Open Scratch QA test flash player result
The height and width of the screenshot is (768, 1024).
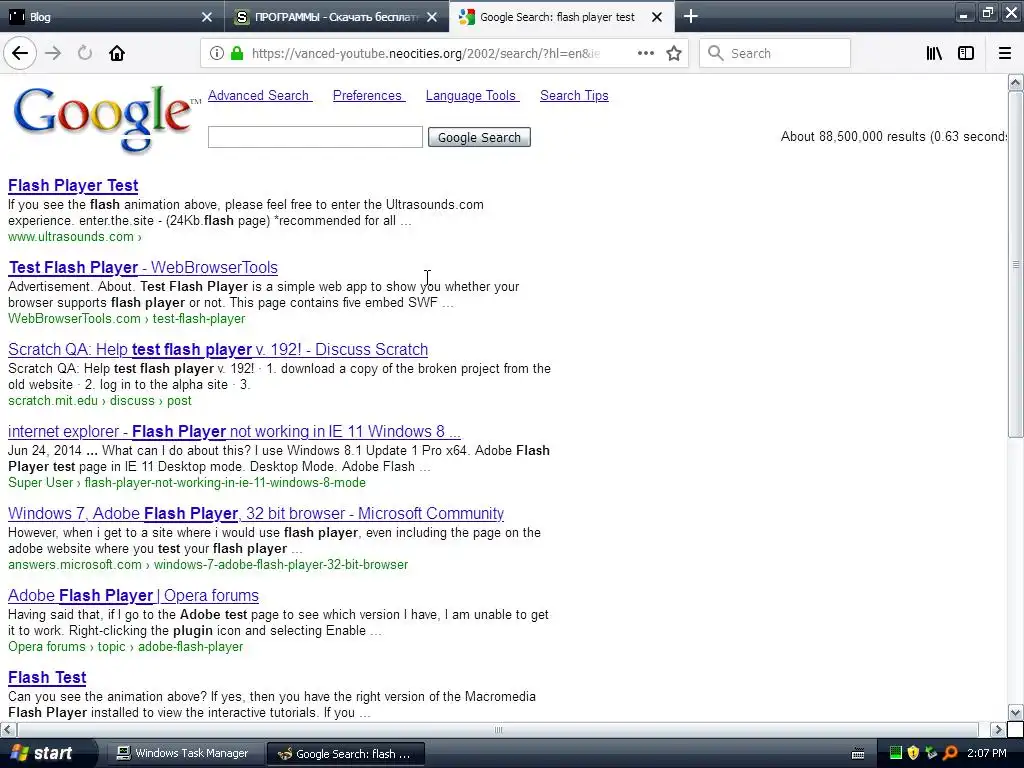click(x=218, y=349)
